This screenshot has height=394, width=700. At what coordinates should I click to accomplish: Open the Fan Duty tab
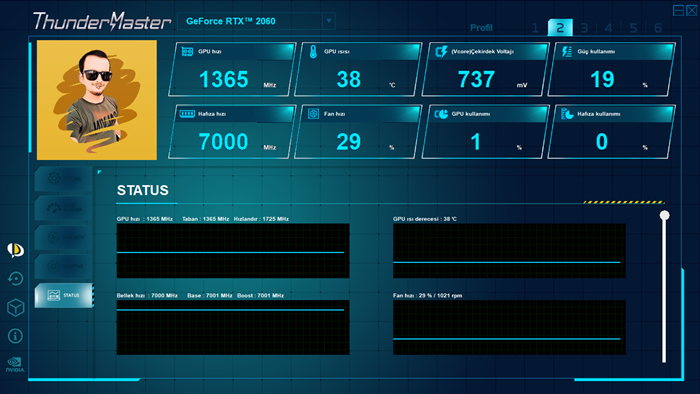coord(64,237)
